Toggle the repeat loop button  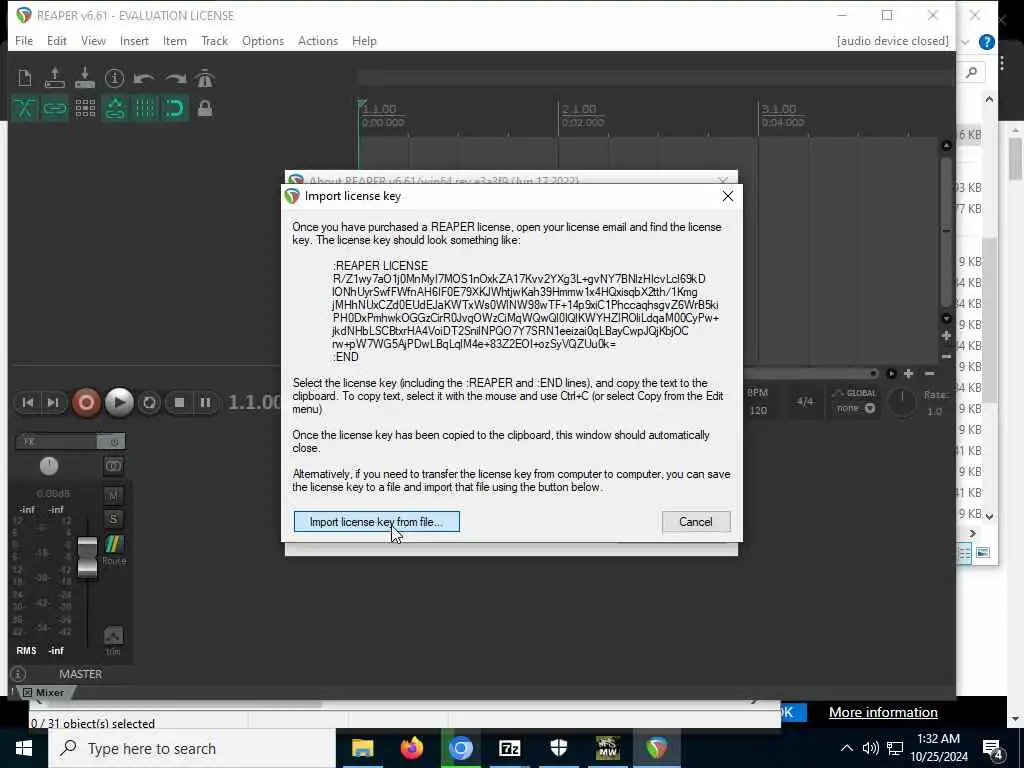pyautogui.click(x=150, y=402)
